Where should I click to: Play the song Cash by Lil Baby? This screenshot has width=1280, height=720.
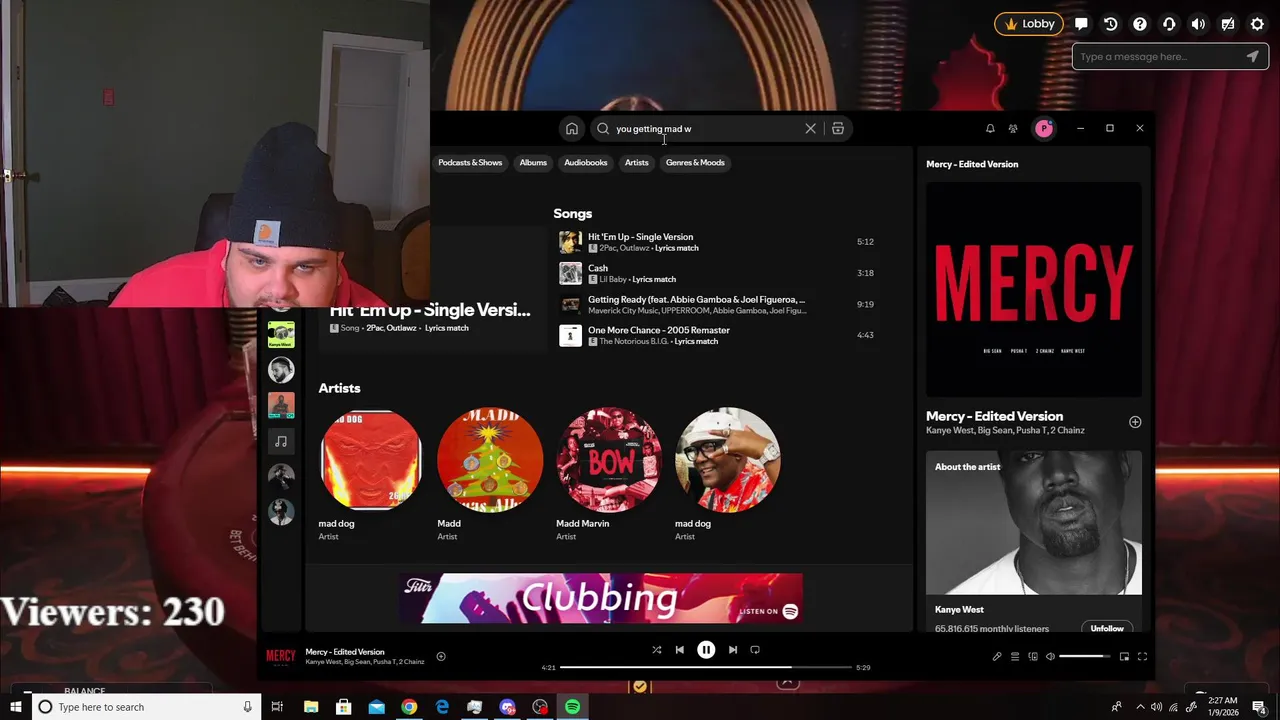(716, 273)
